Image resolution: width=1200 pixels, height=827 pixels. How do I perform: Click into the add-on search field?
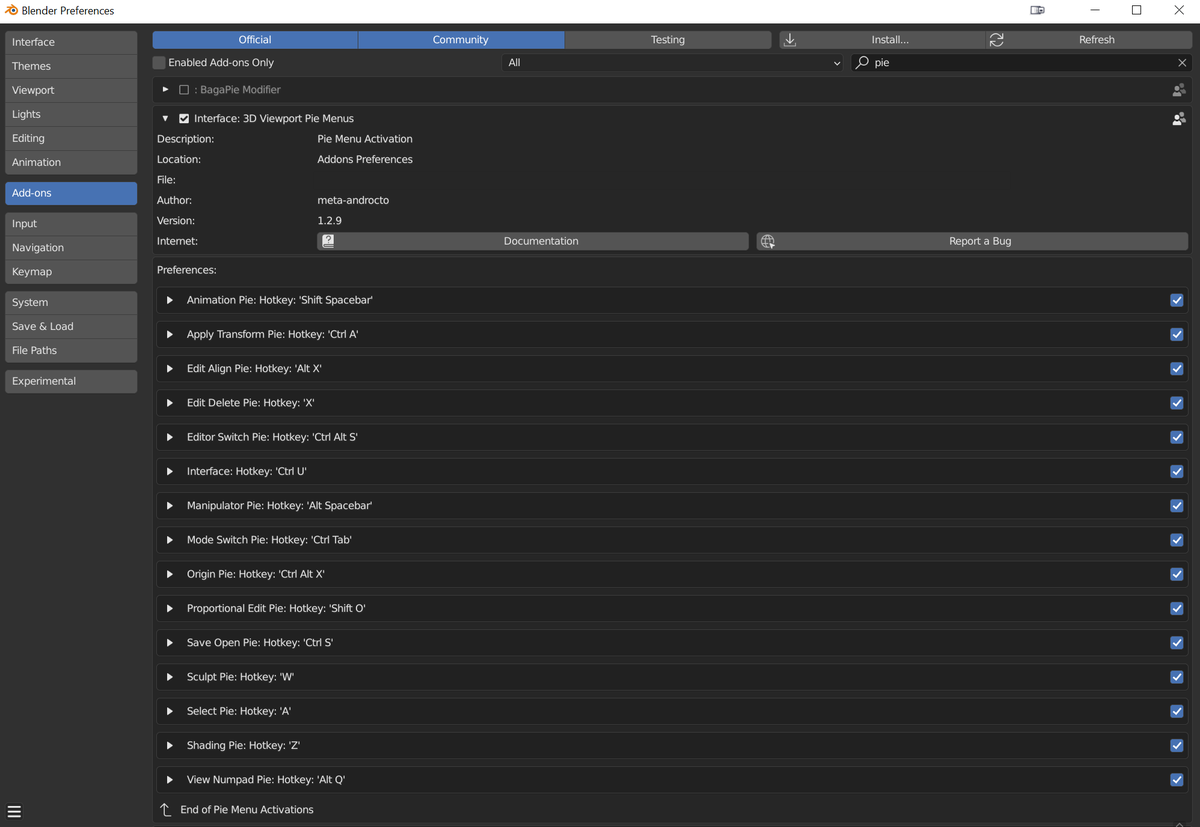point(1020,62)
